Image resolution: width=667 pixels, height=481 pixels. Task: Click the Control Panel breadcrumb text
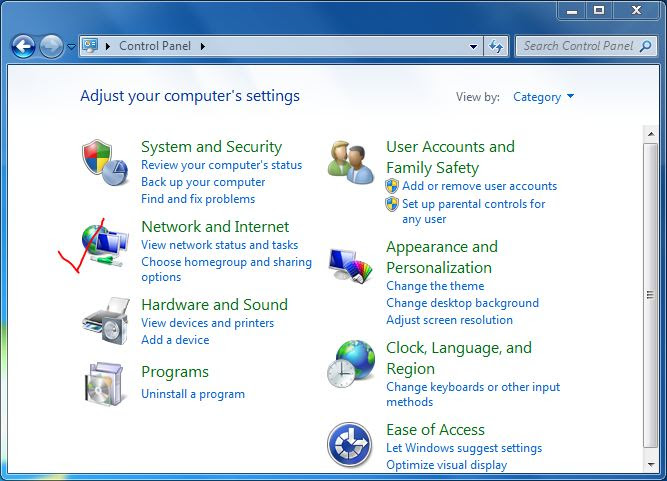point(155,46)
